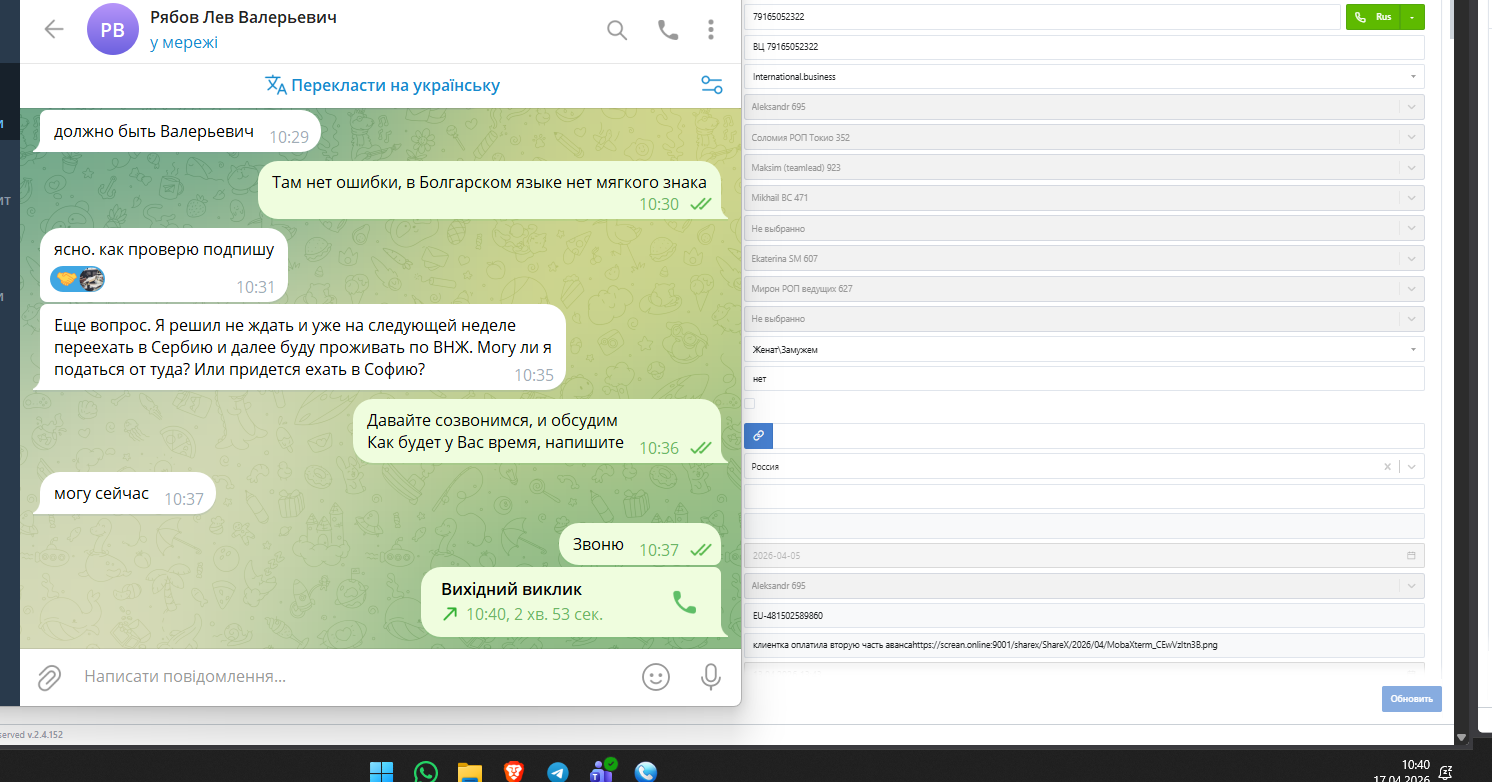This screenshot has width=1492, height=782.
Task: Click the 'Написати повідомлення...' message box
Action: point(350,677)
